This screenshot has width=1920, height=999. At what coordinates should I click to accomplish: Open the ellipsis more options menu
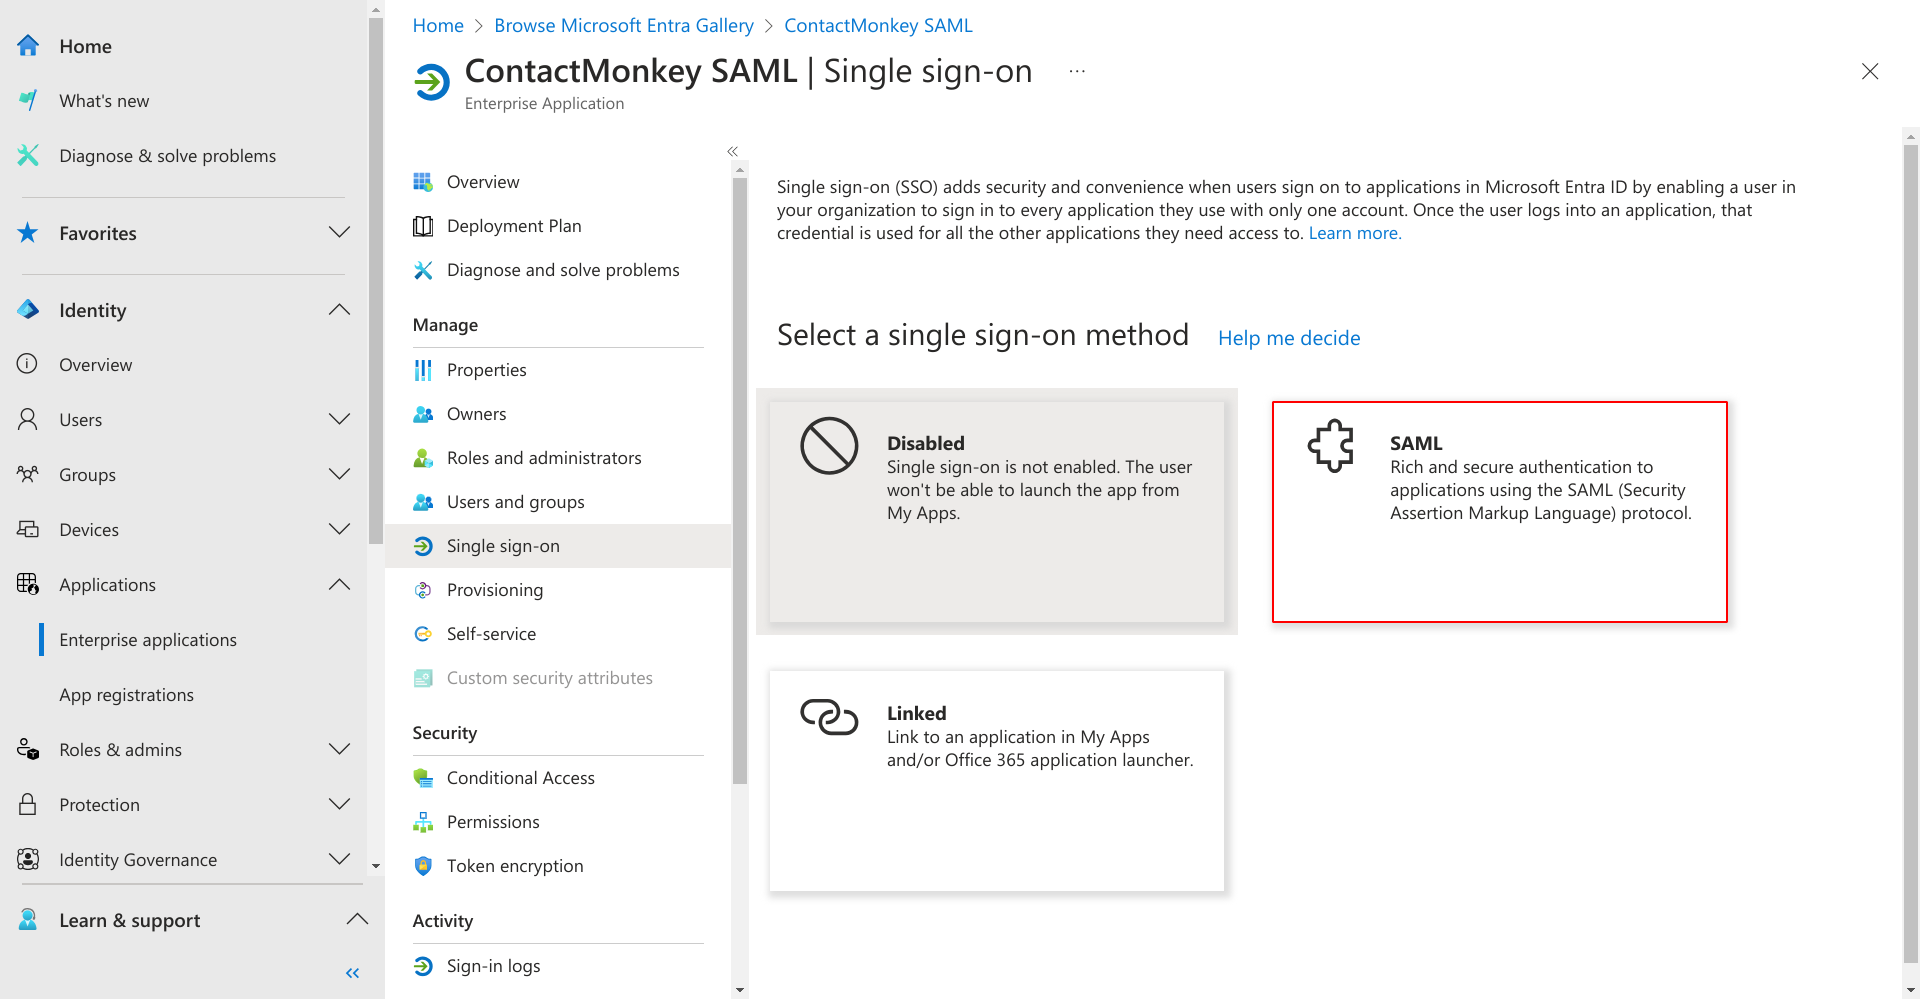[1077, 71]
